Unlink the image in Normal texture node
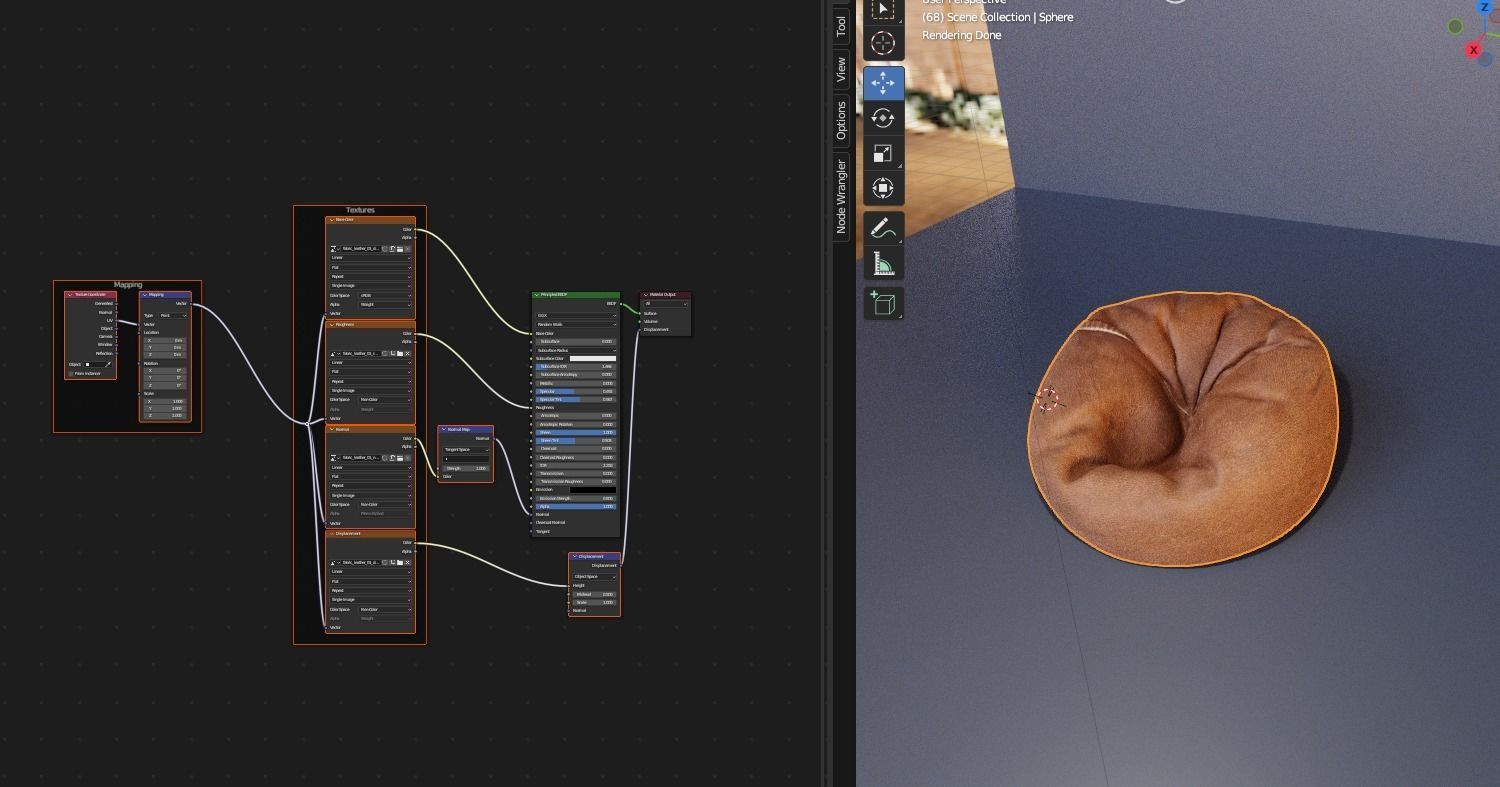The width and height of the screenshot is (1500, 787). [408, 458]
